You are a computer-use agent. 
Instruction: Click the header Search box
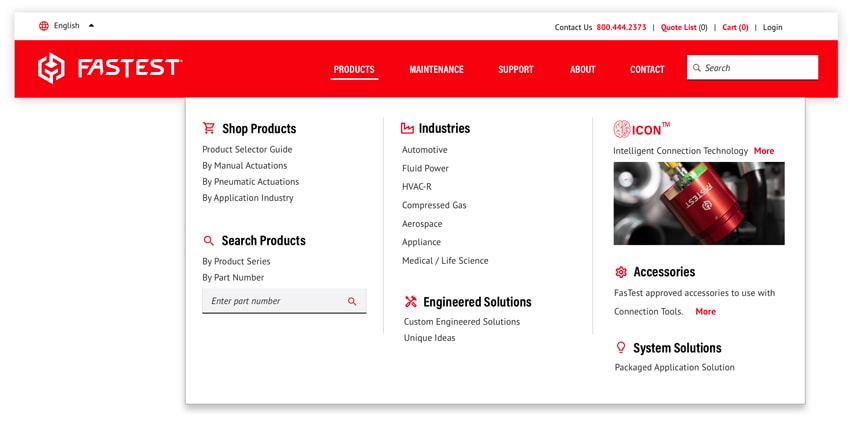[x=758, y=68]
